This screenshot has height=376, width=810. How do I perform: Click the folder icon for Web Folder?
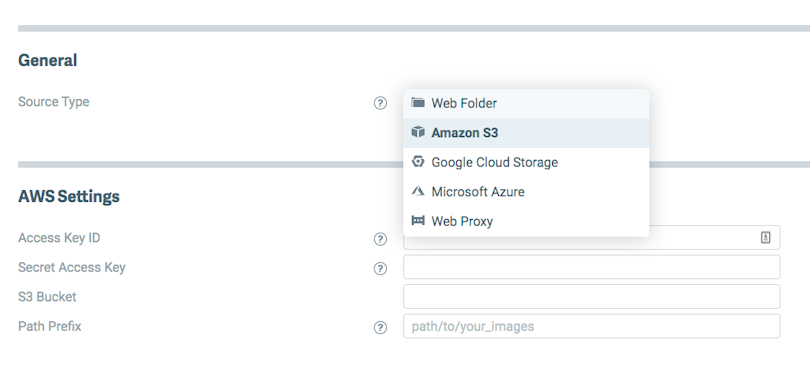pyautogui.click(x=417, y=102)
